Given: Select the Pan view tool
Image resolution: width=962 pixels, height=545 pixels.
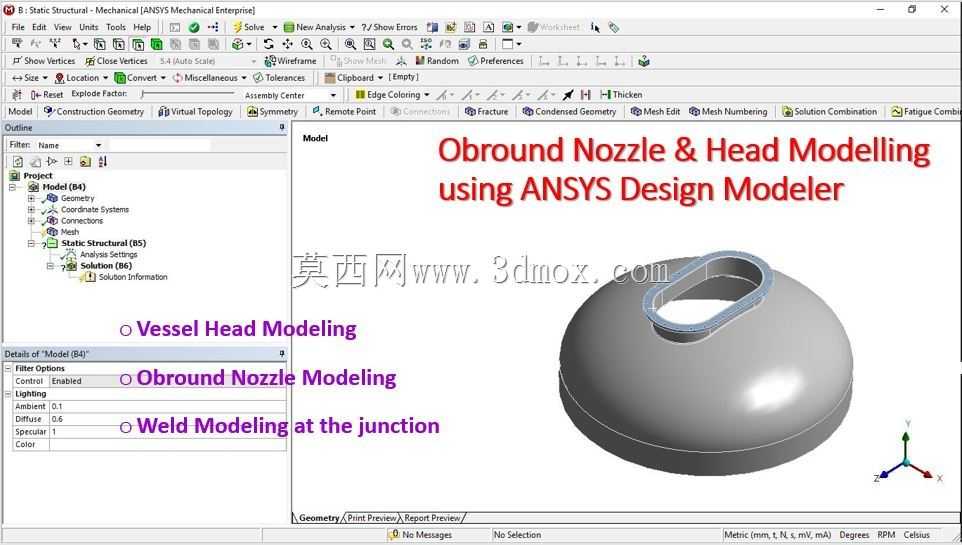Looking at the screenshot, I should pyautogui.click(x=287, y=44).
